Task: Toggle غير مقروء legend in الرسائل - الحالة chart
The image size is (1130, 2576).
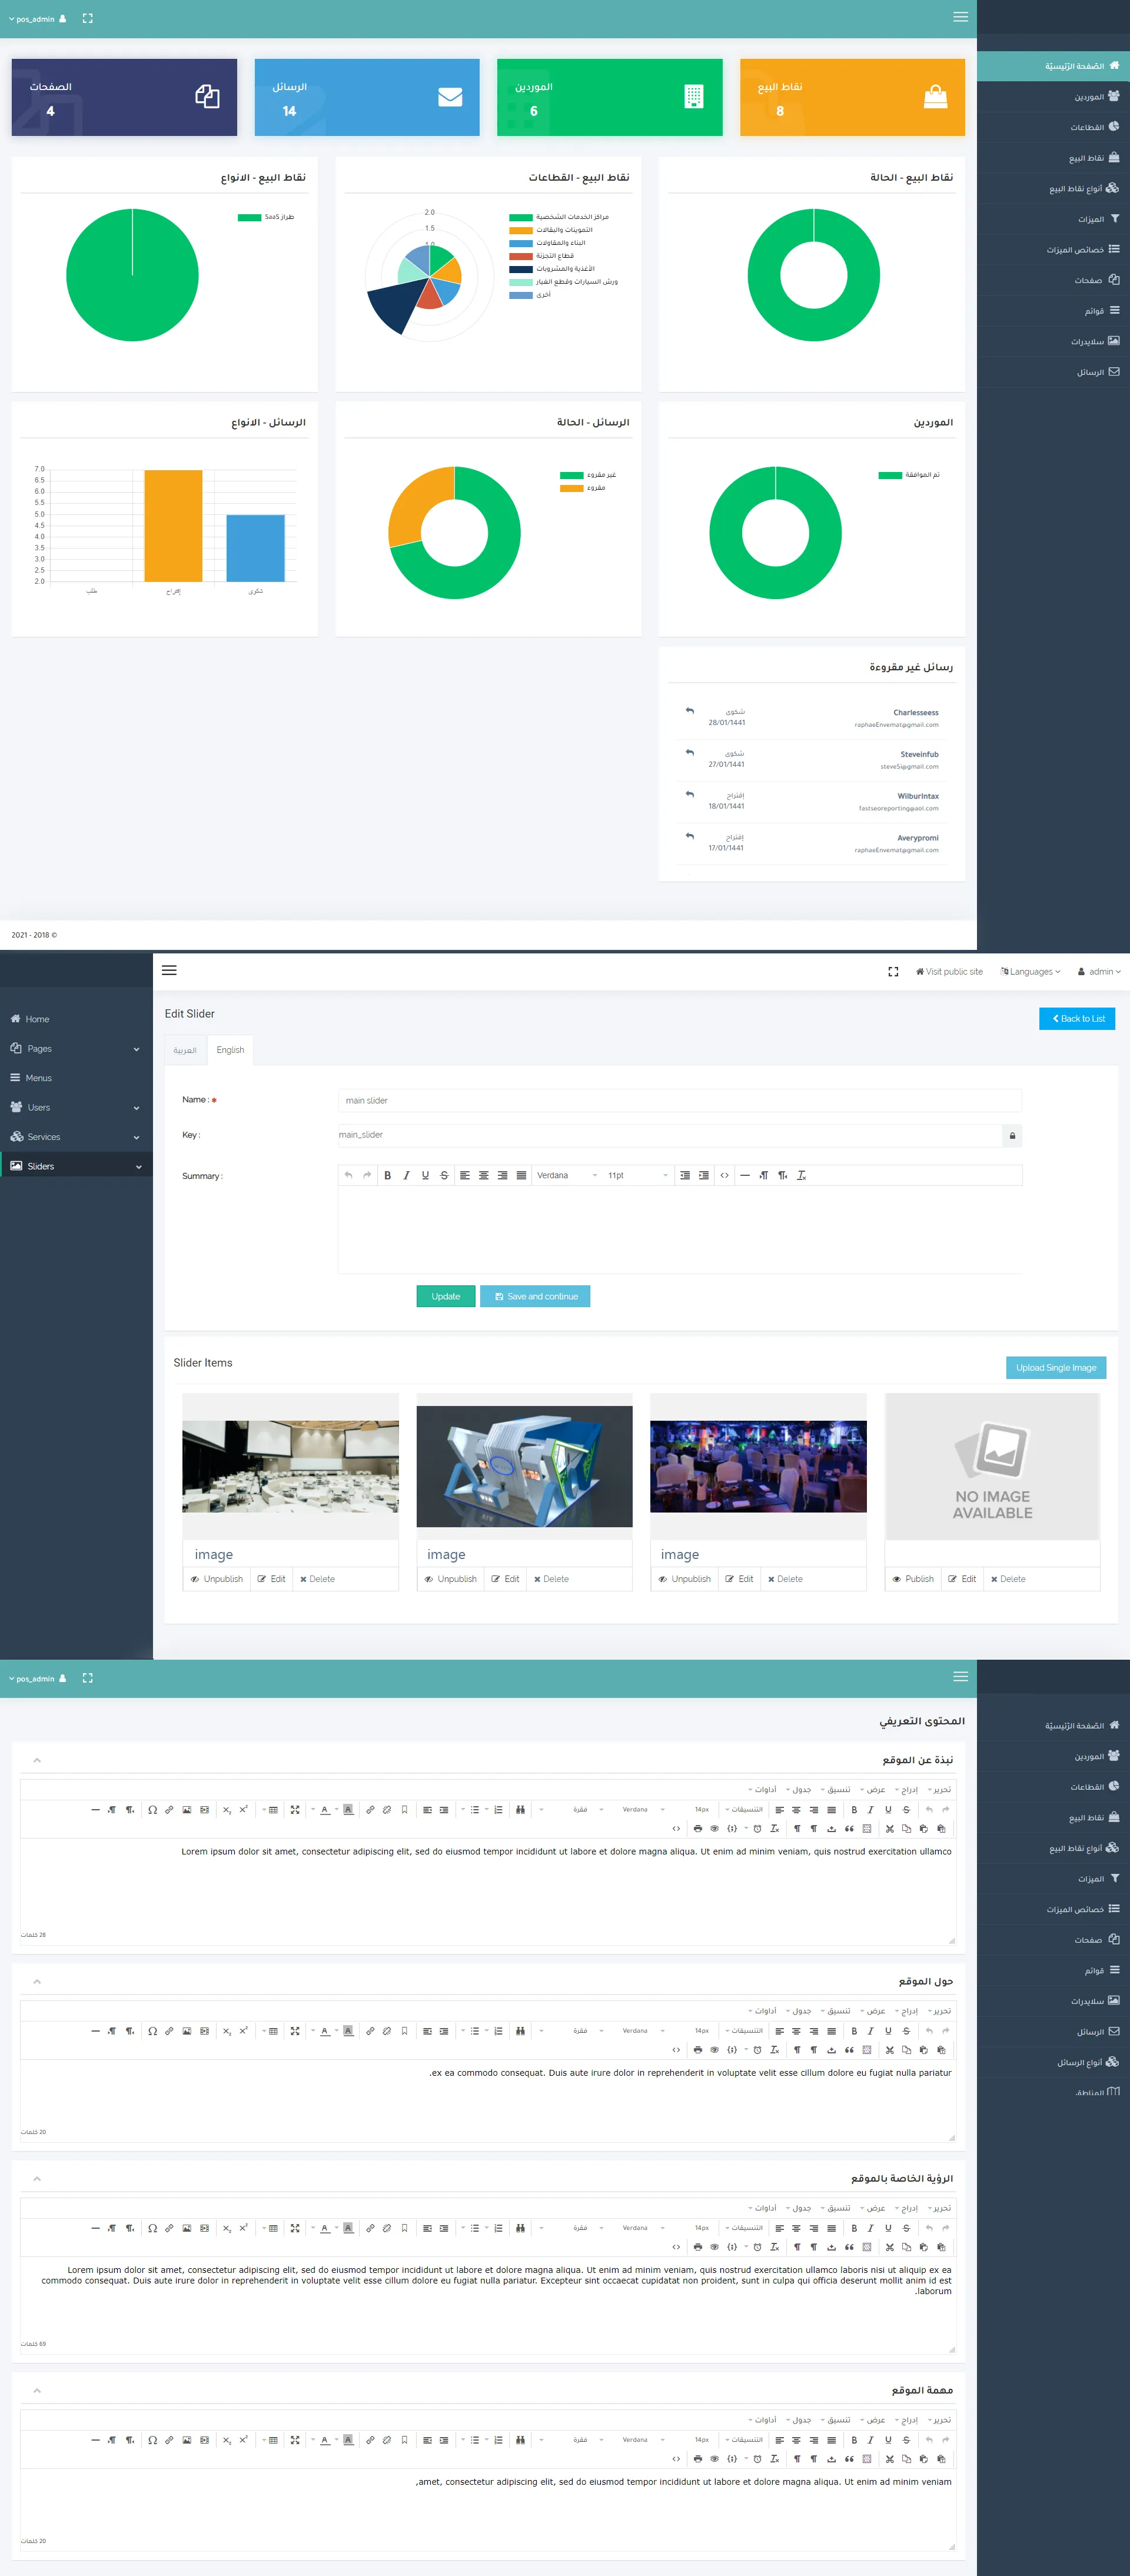Action: pos(588,475)
